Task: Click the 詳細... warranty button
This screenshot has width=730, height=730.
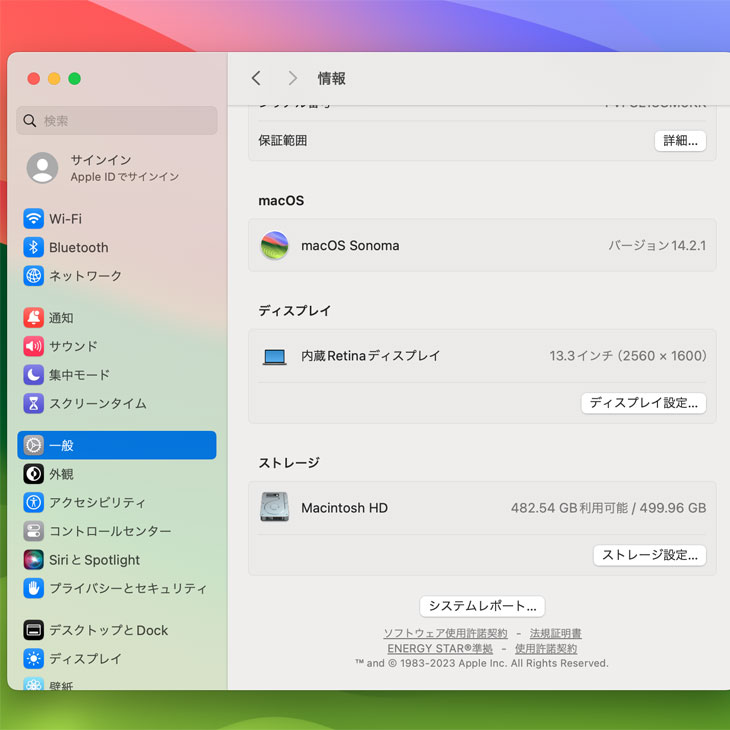Action: (680, 141)
